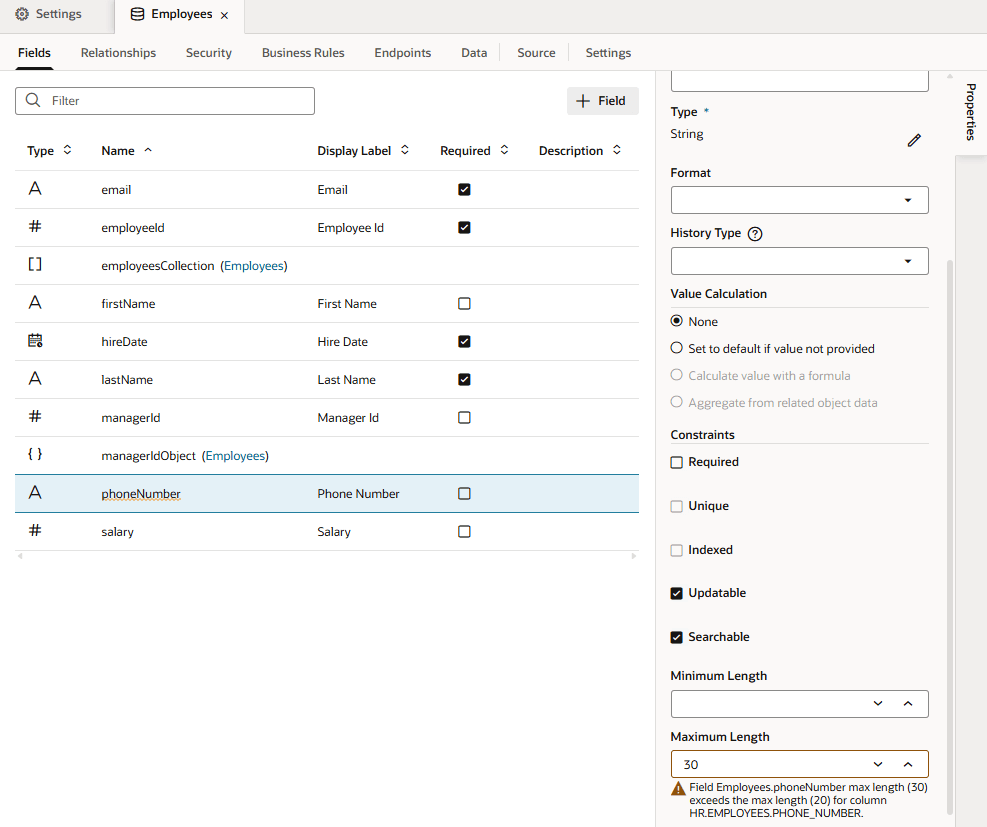Click the string type icon for firstName row
This screenshot has width=987, height=827.
coord(35,302)
